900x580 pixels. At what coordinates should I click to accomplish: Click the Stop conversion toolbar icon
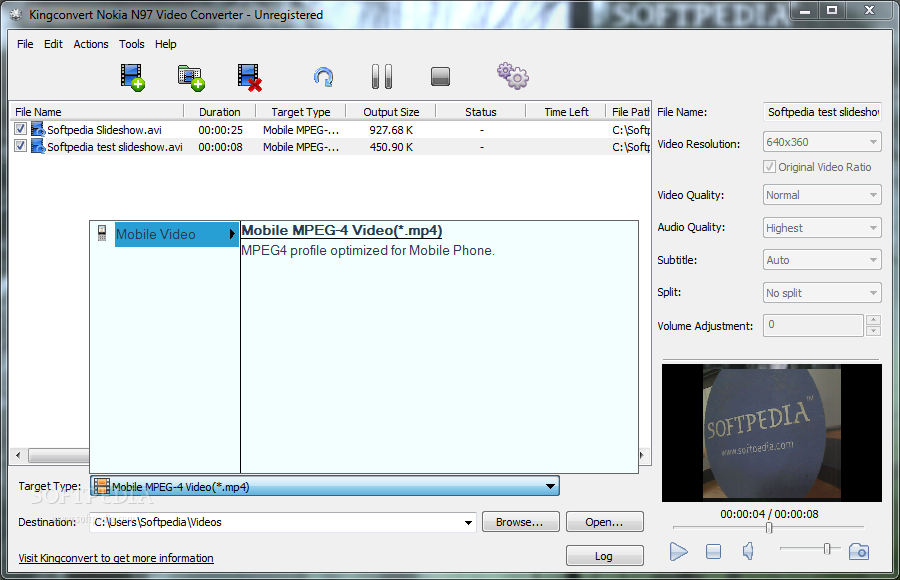click(x=440, y=76)
